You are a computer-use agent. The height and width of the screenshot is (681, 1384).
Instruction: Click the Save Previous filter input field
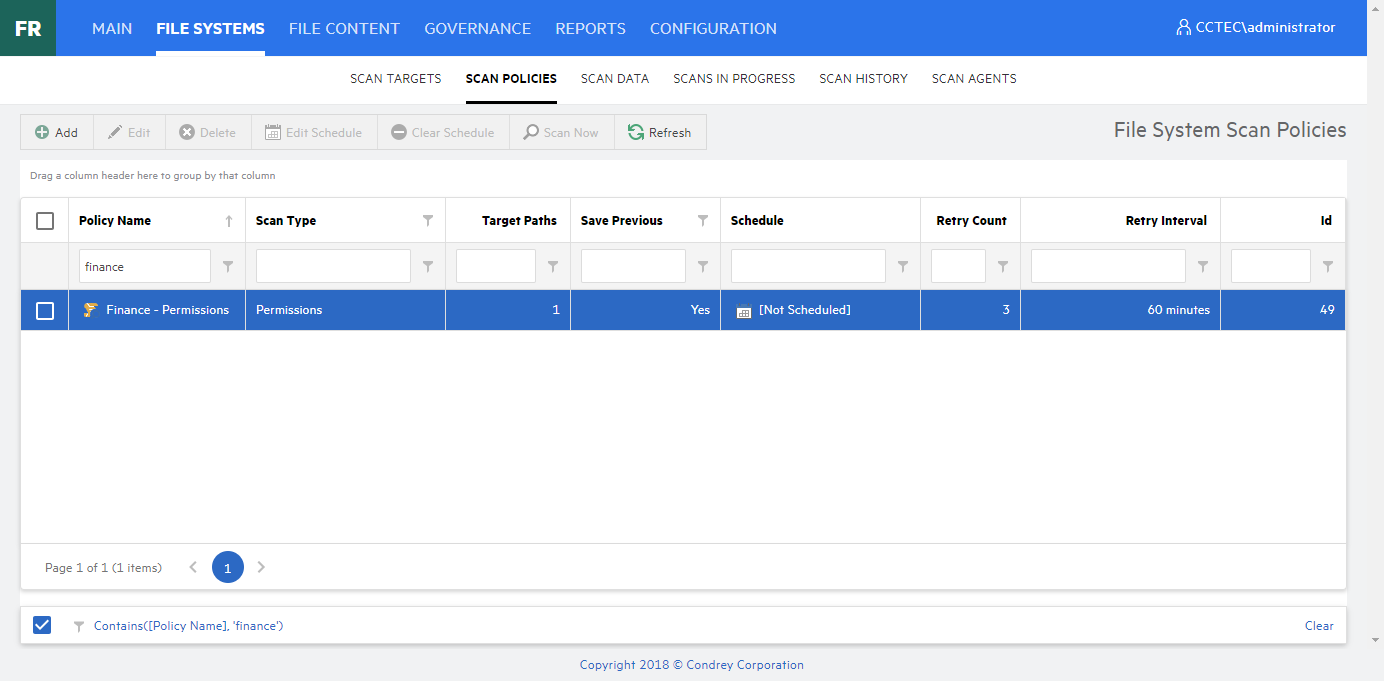point(633,266)
